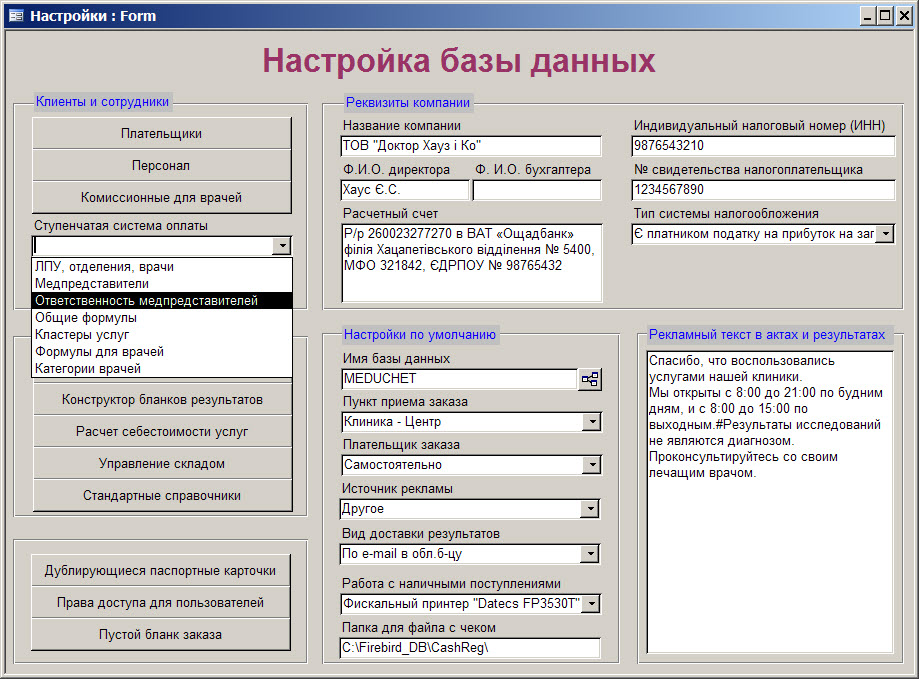
Task: Click the Управление складом button
Action: (x=162, y=463)
